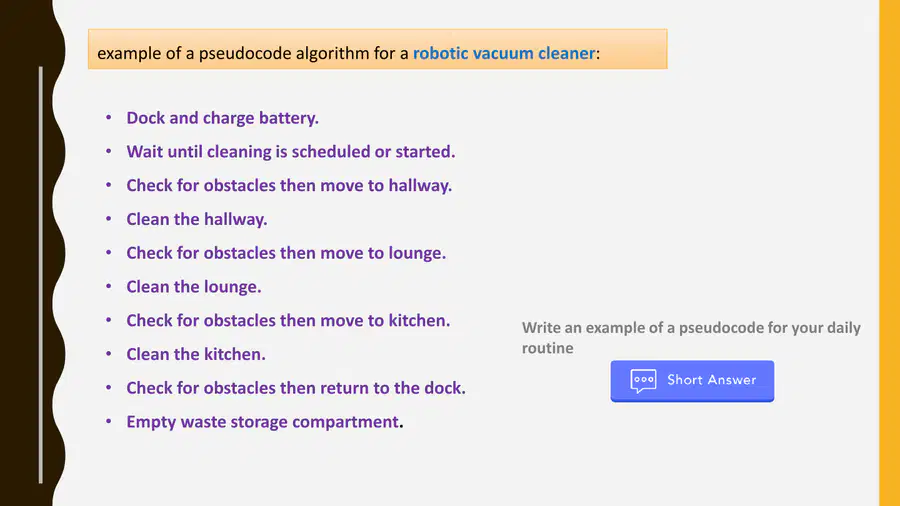
Task: Select 'Empty waste storage compartment' line
Action: [265, 422]
